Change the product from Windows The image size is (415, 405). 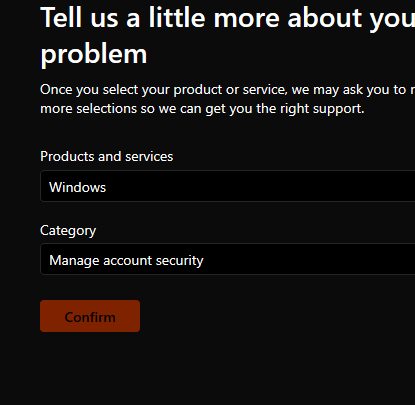[228, 186]
